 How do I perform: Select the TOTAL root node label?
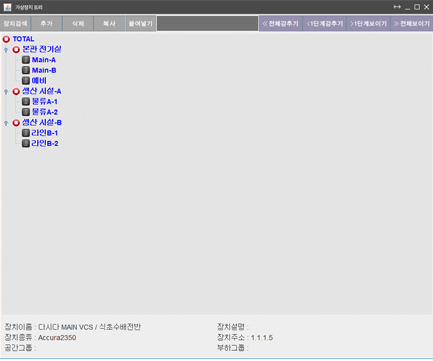[x=23, y=39]
